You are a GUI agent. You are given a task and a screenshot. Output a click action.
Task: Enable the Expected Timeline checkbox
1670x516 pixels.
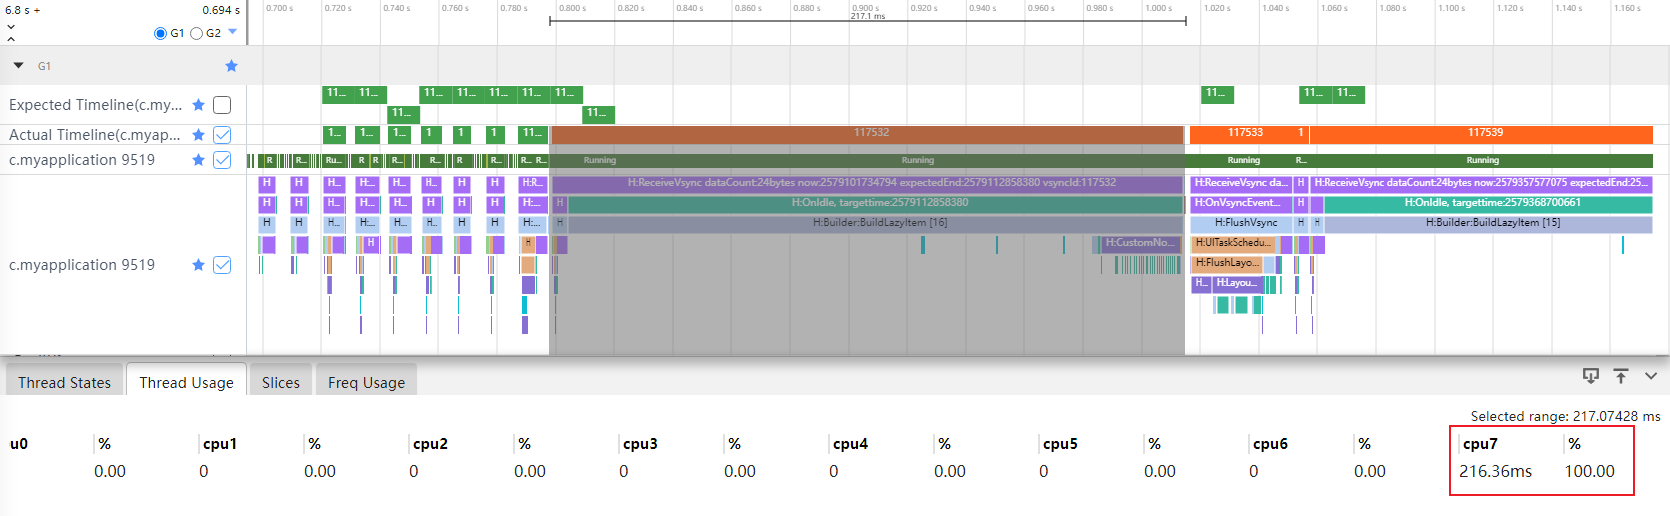click(x=222, y=105)
